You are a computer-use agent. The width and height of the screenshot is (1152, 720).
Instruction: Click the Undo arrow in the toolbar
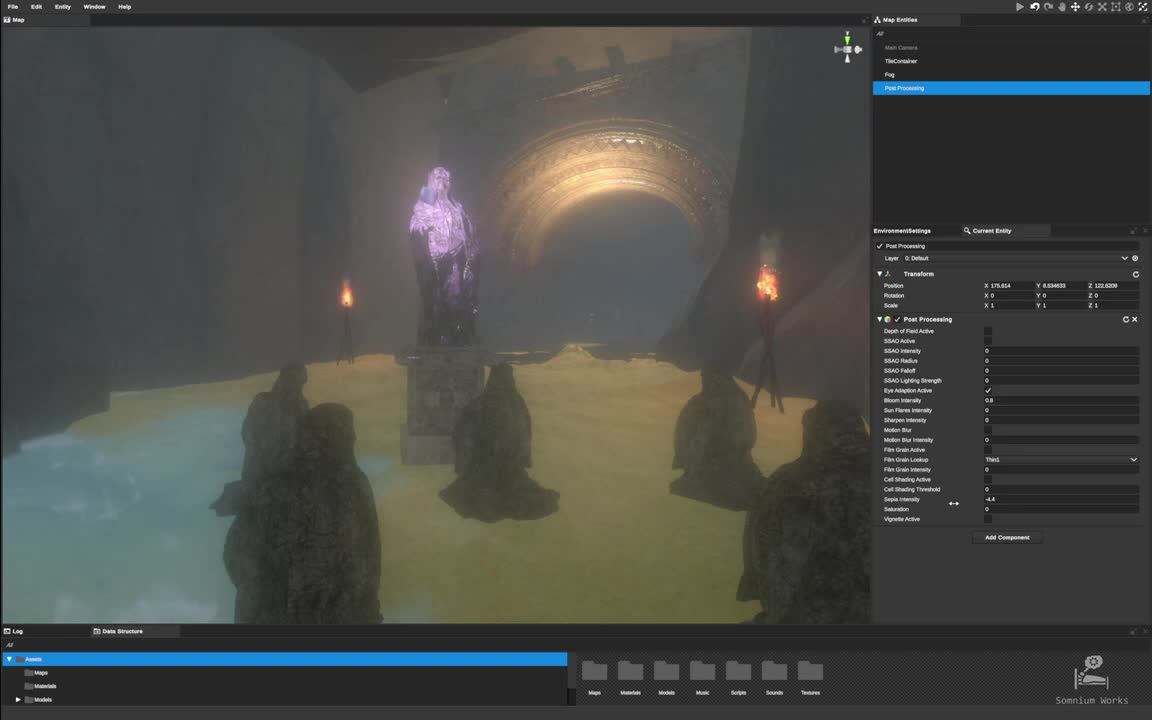(1034, 6)
